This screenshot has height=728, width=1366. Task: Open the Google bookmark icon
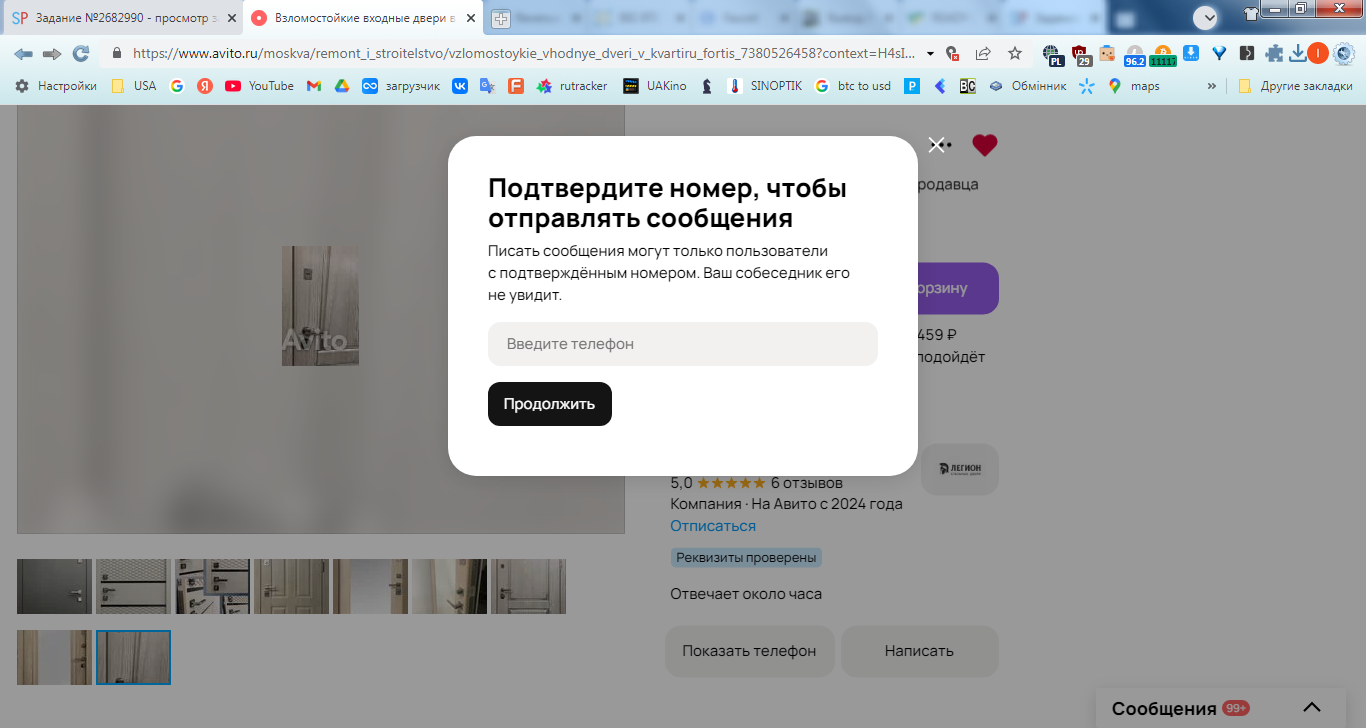tap(177, 86)
